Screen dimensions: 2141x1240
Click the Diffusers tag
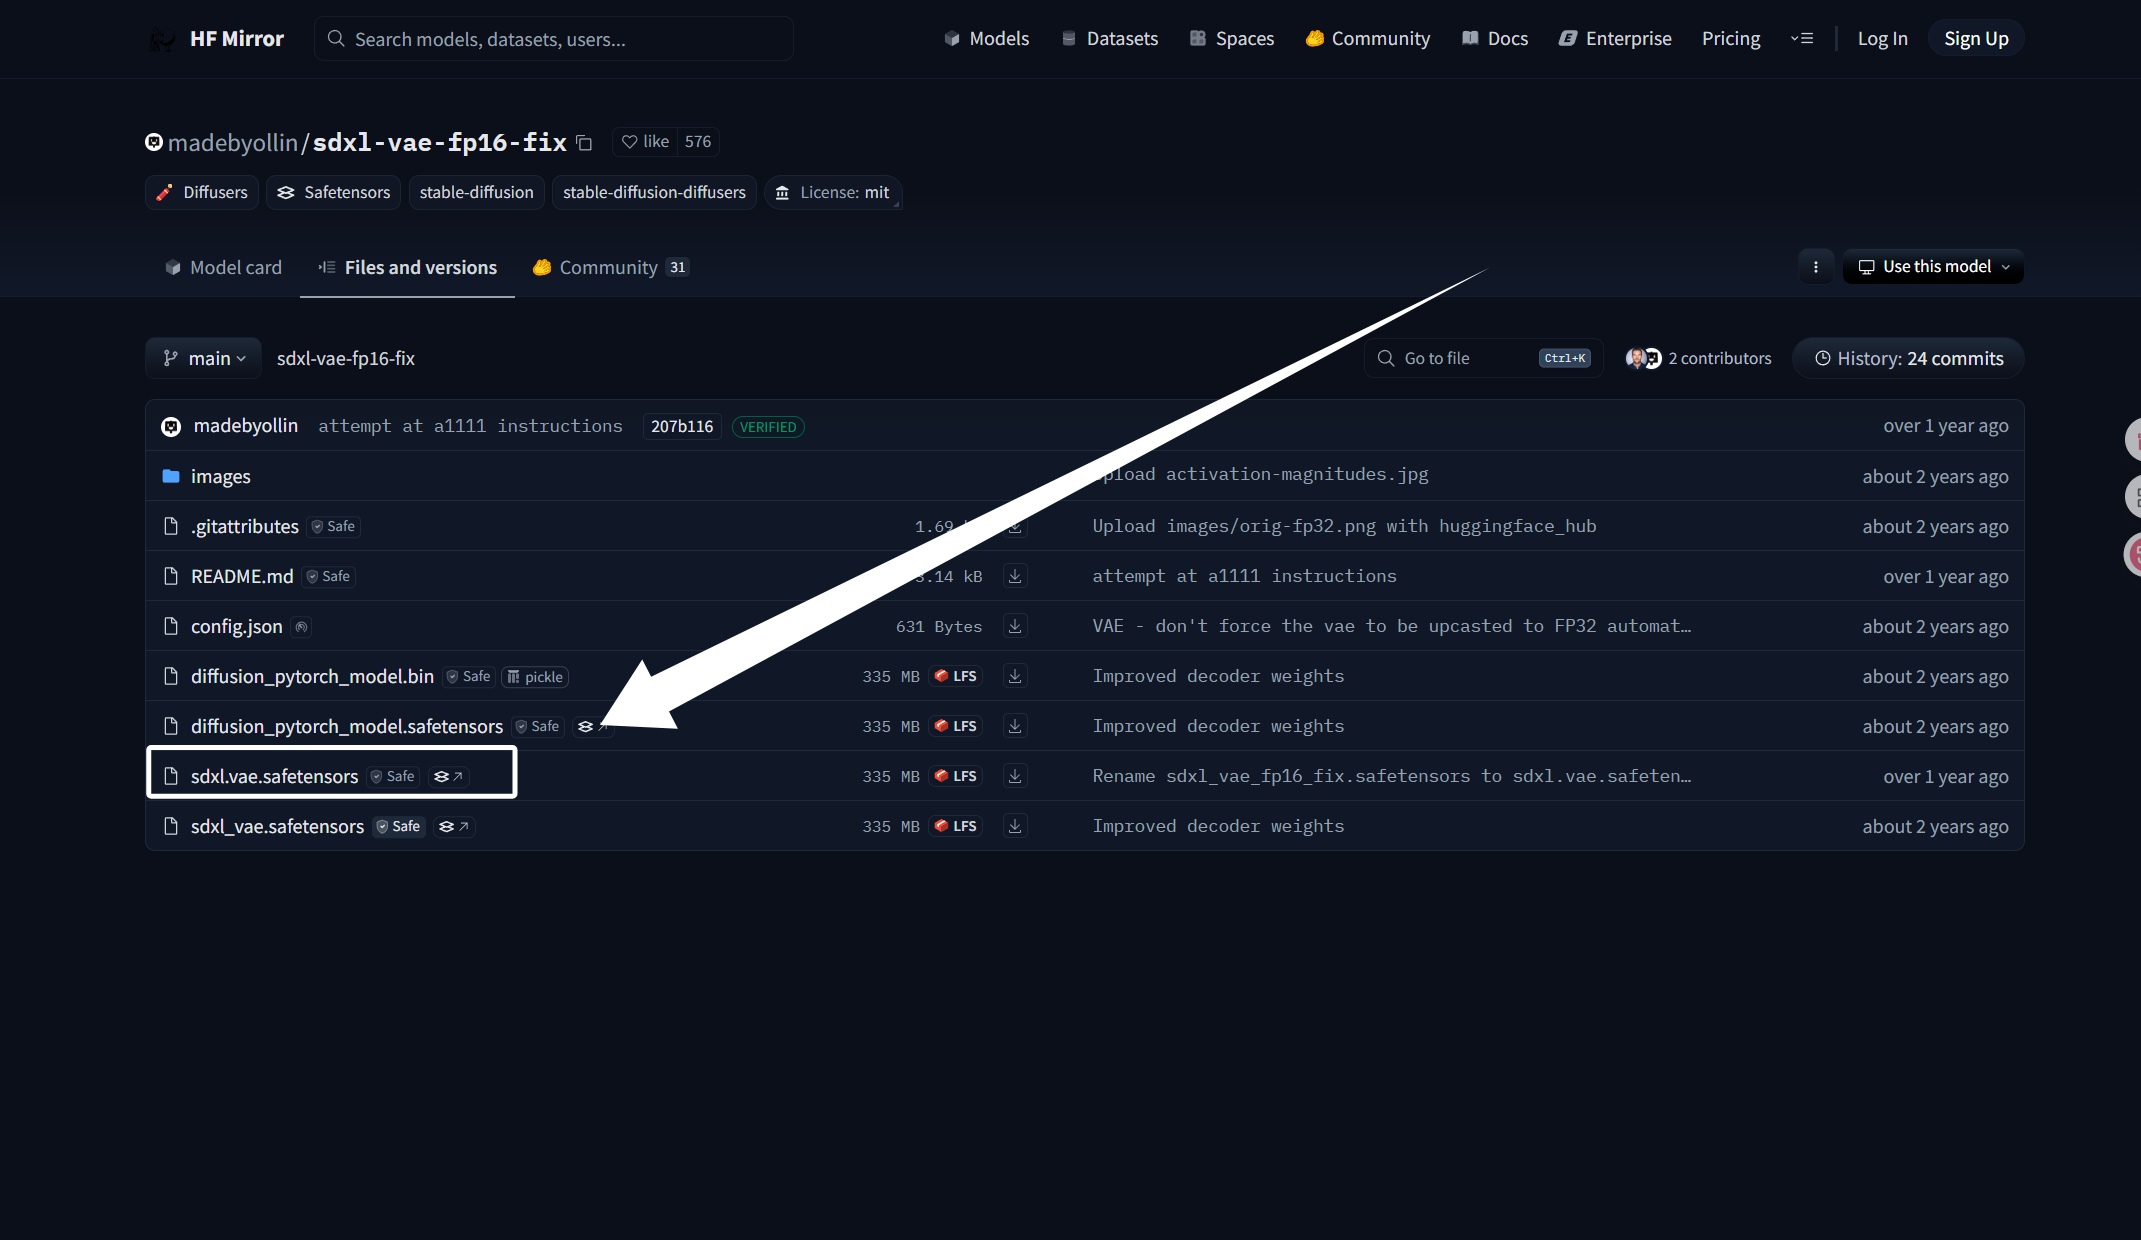pyautogui.click(x=202, y=193)
